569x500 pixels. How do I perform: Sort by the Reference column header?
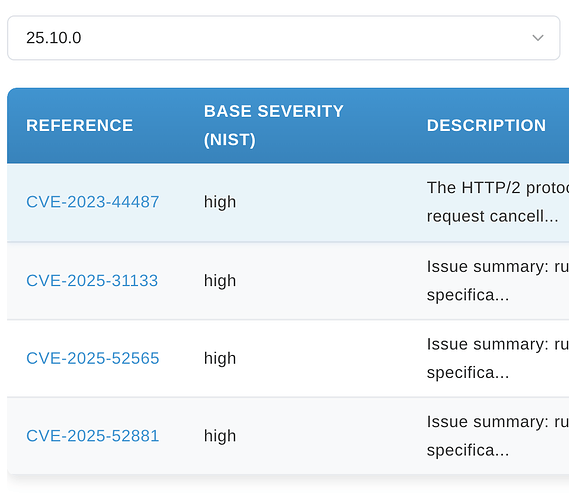[79, 126]
